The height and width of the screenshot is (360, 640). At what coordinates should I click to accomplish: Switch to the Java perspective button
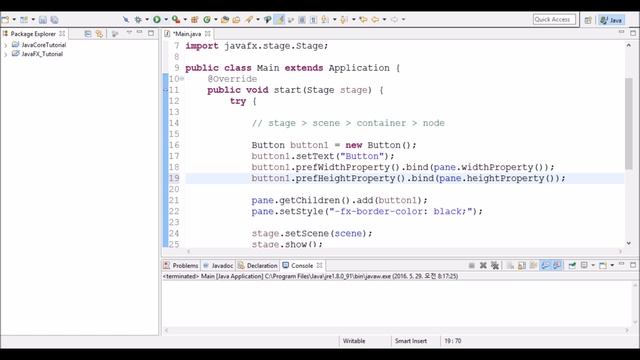coord(611,20)
